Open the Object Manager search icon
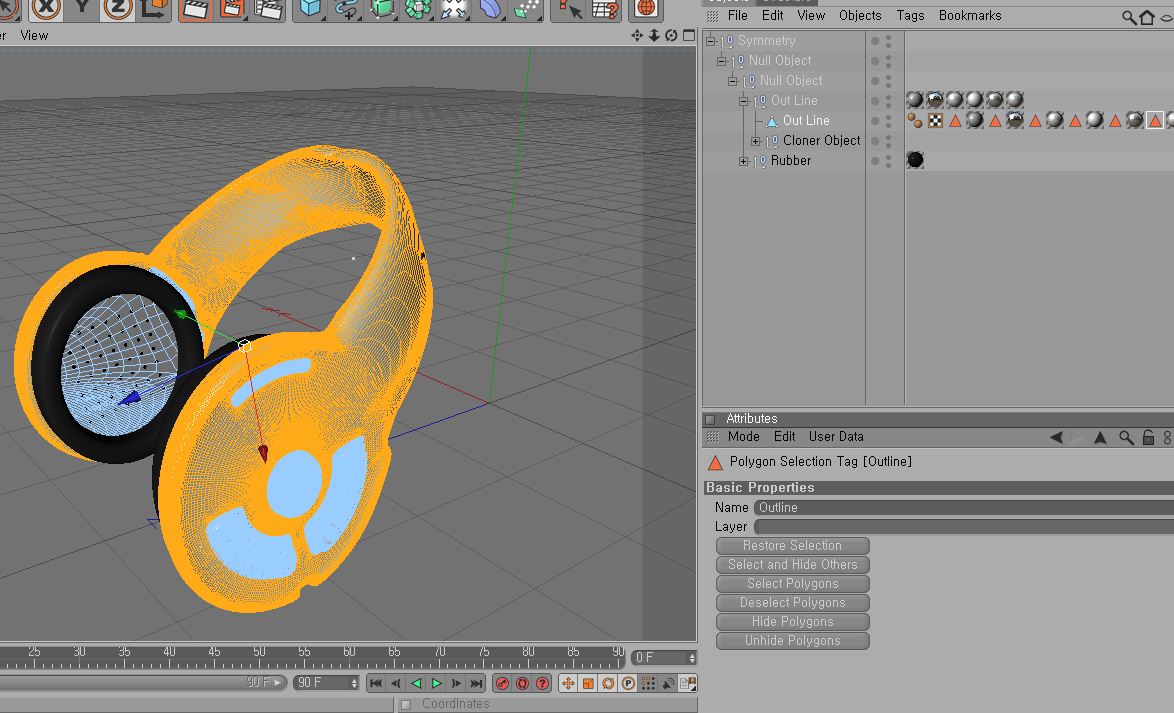 [1128, 17]
